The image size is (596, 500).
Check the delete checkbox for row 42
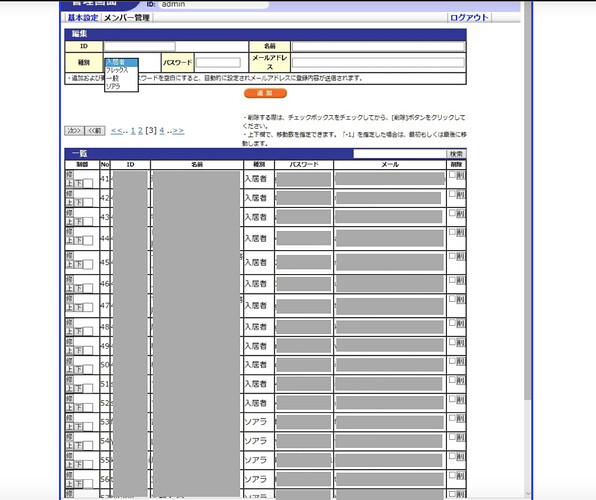[x=452, y=194]
